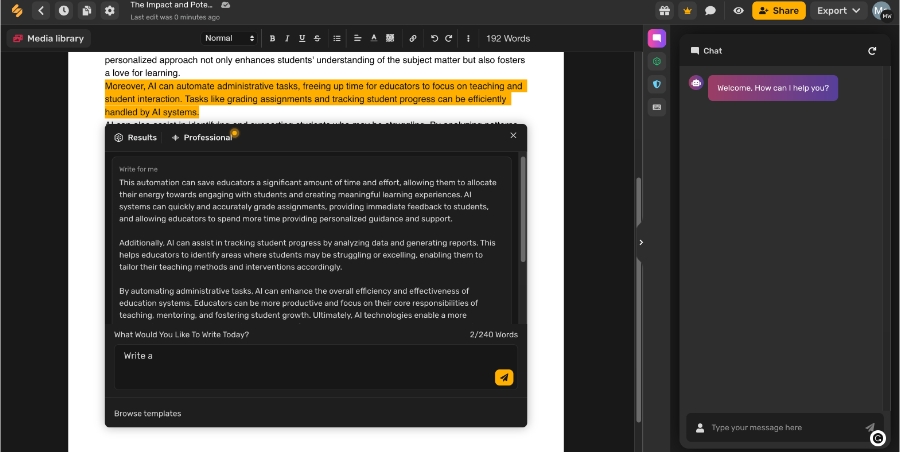Refresh the chat conversation
900x452 pixels.
(872, 51)
